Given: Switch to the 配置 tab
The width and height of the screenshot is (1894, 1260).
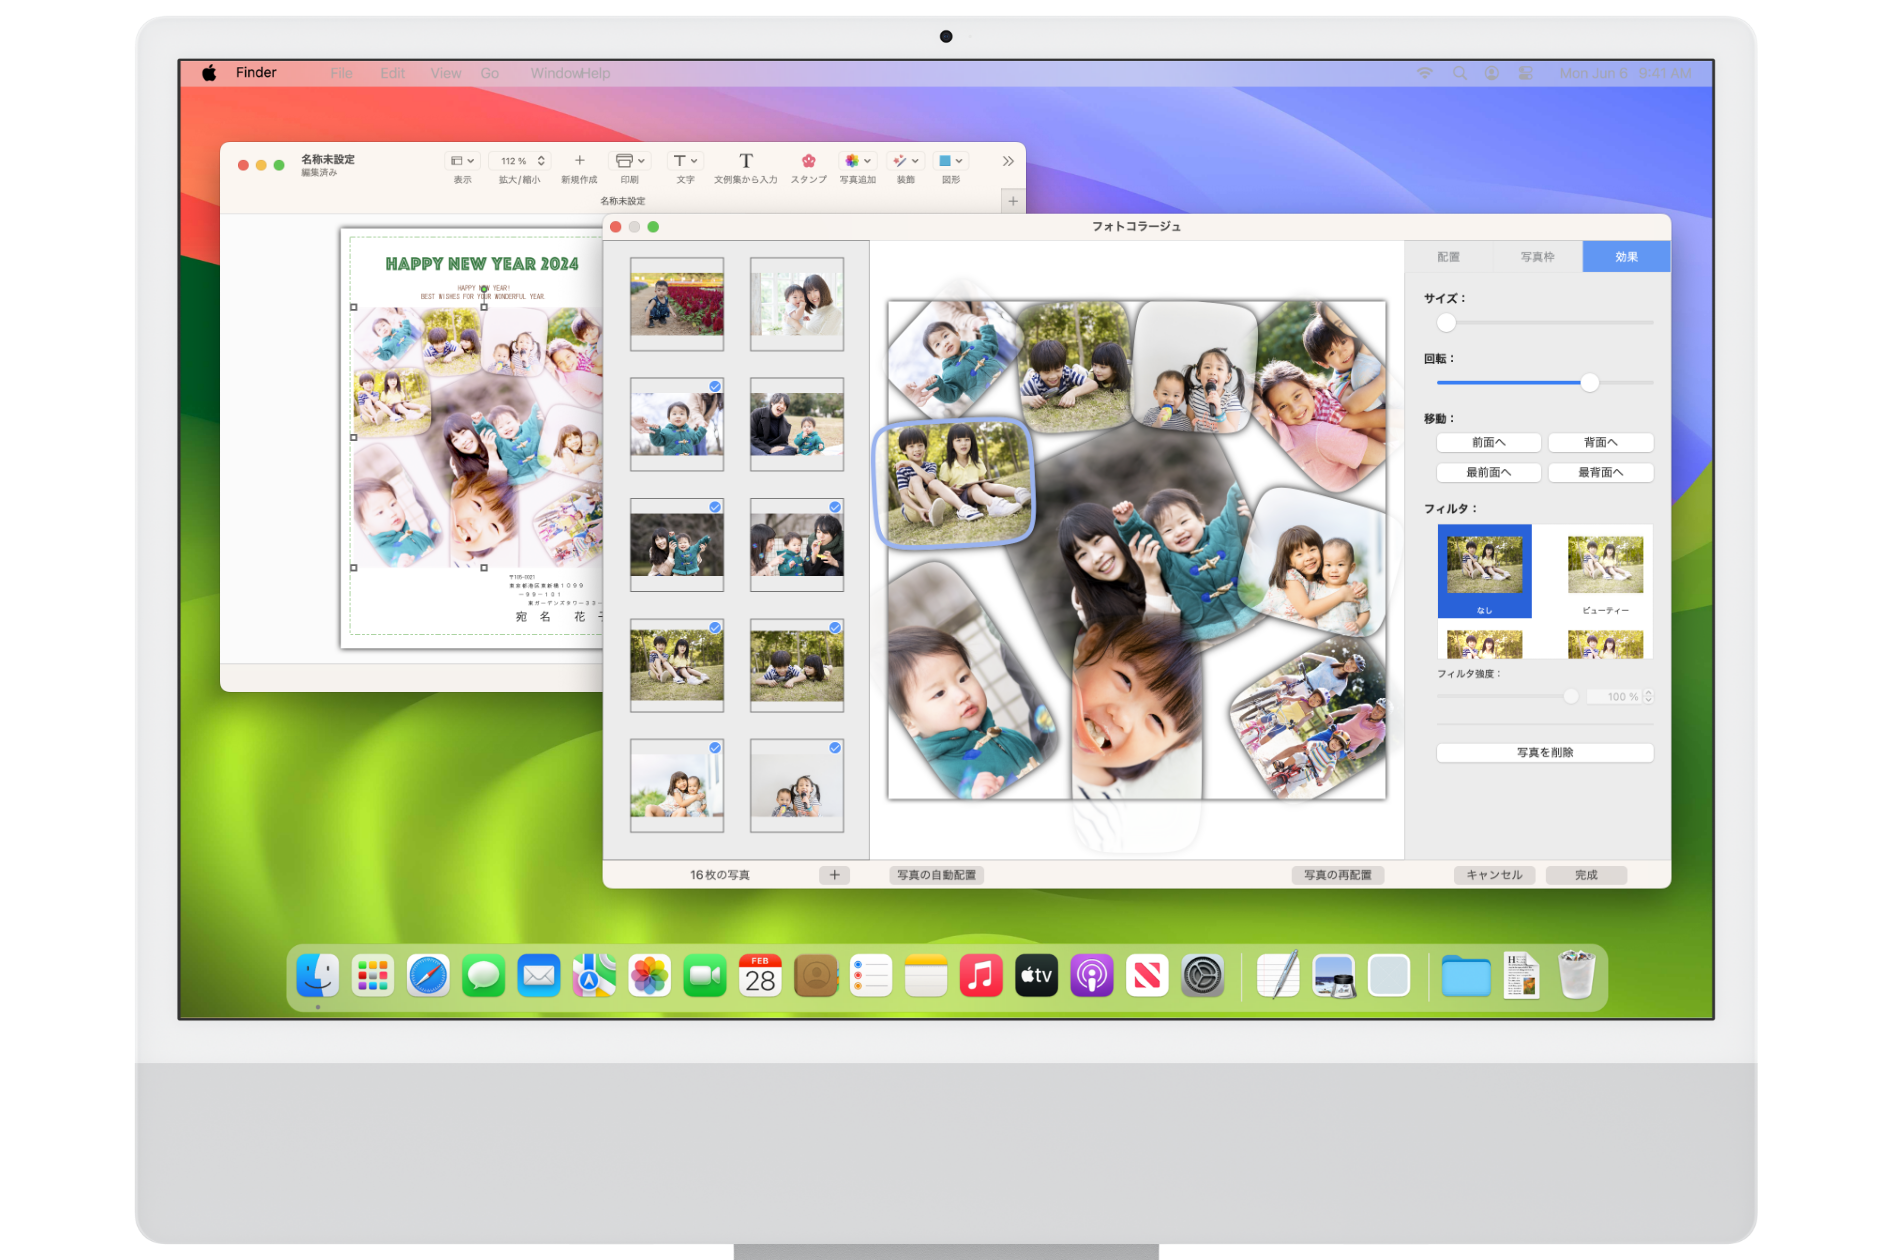Looking at the screenshot, I should (x=1448, y=257).
